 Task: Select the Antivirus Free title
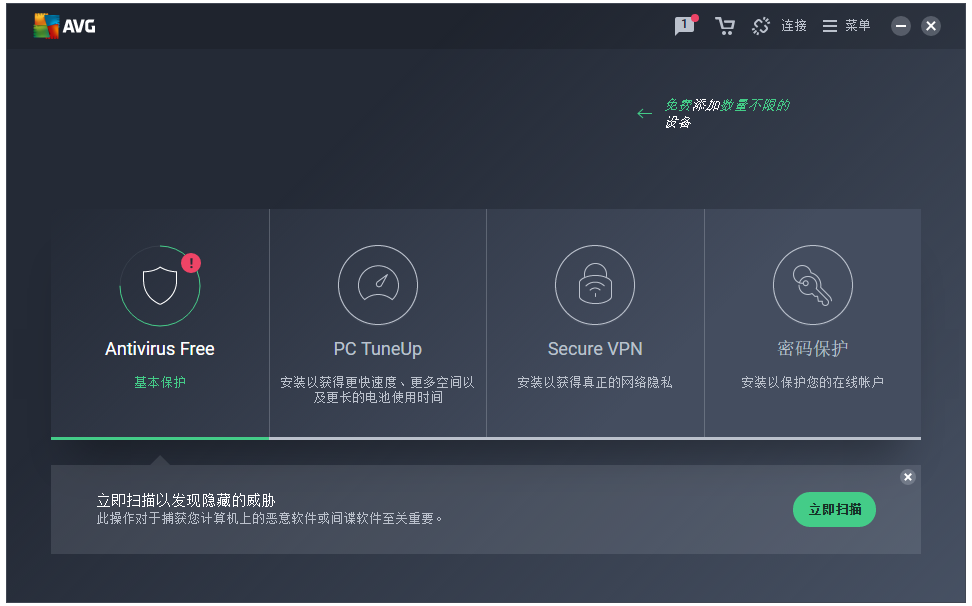[x=160, y=349]
